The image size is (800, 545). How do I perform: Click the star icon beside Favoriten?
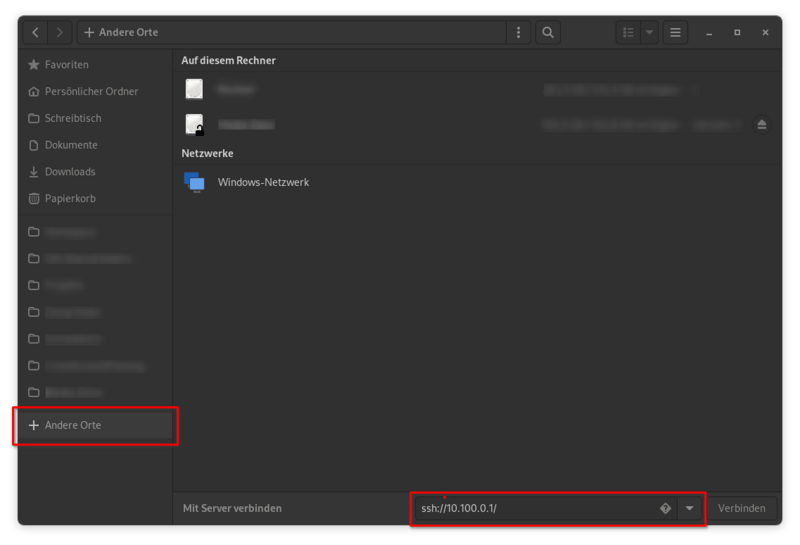[x=34, y=65]
